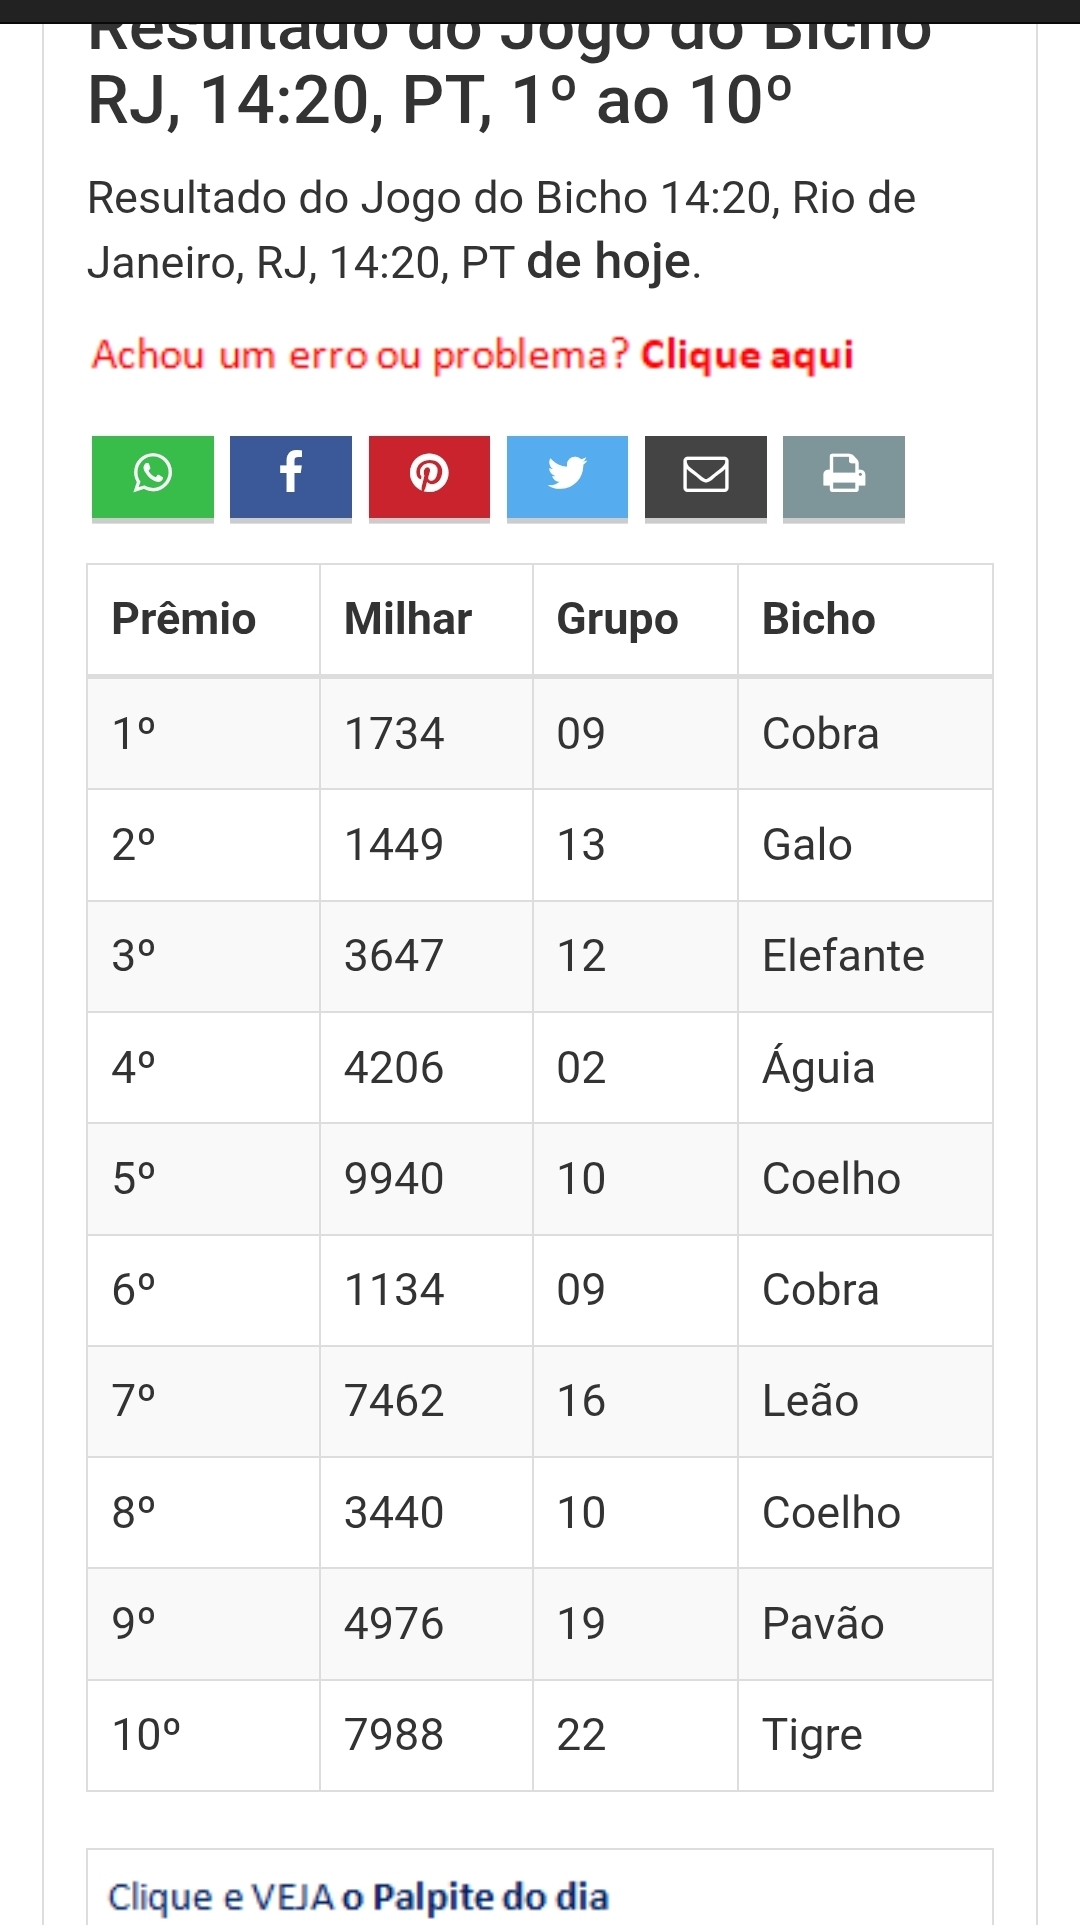
Task: Click the Milhar column header
Action: pyautogui.click(x=408, y=619)
